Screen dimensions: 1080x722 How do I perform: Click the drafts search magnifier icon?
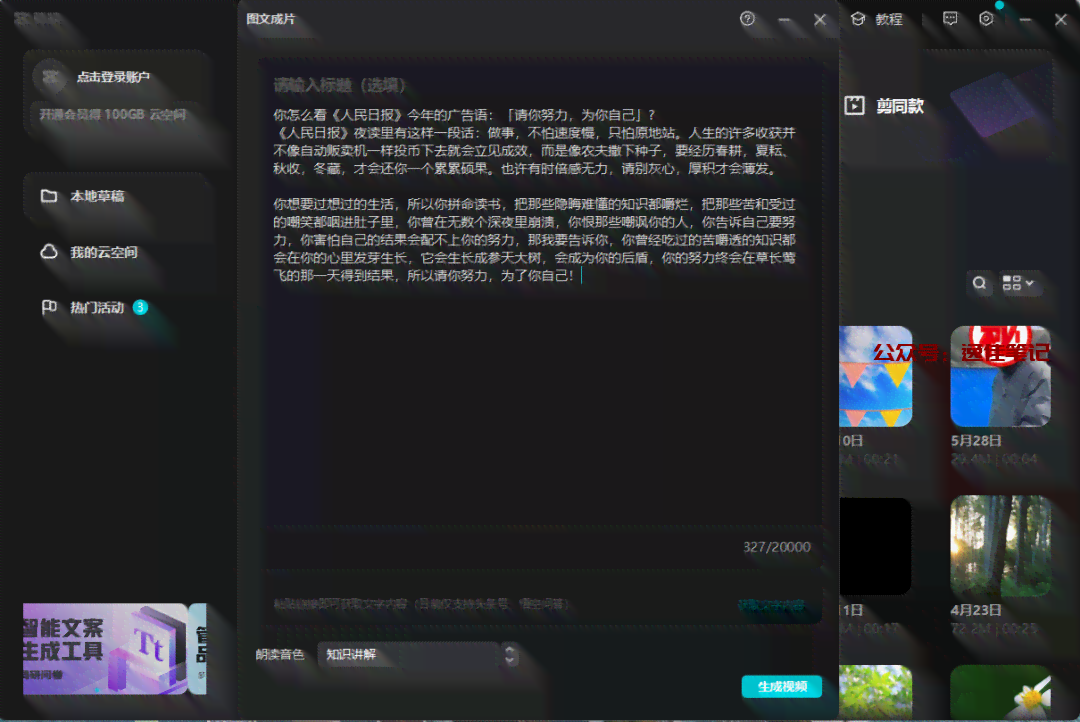(979, 283)
